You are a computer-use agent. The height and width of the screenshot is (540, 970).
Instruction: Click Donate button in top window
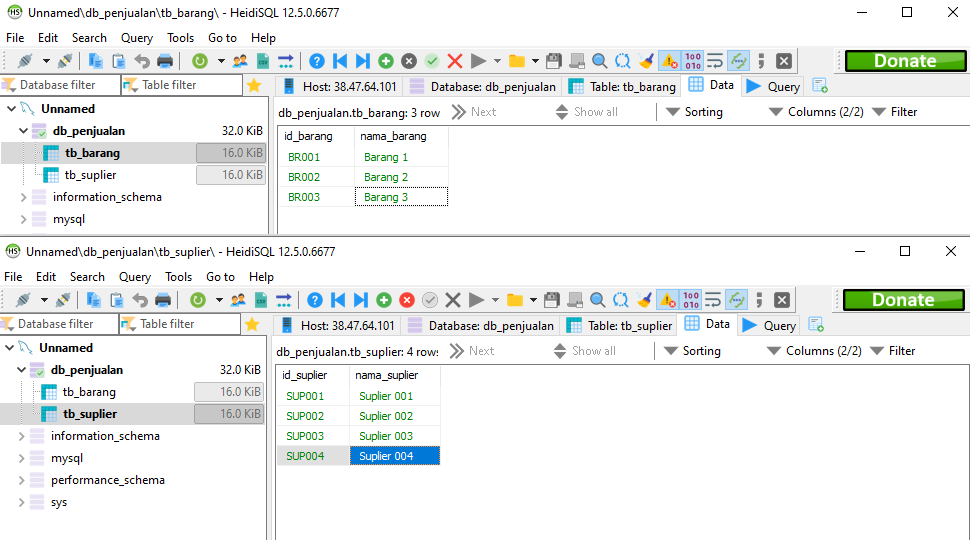[905, 61]
